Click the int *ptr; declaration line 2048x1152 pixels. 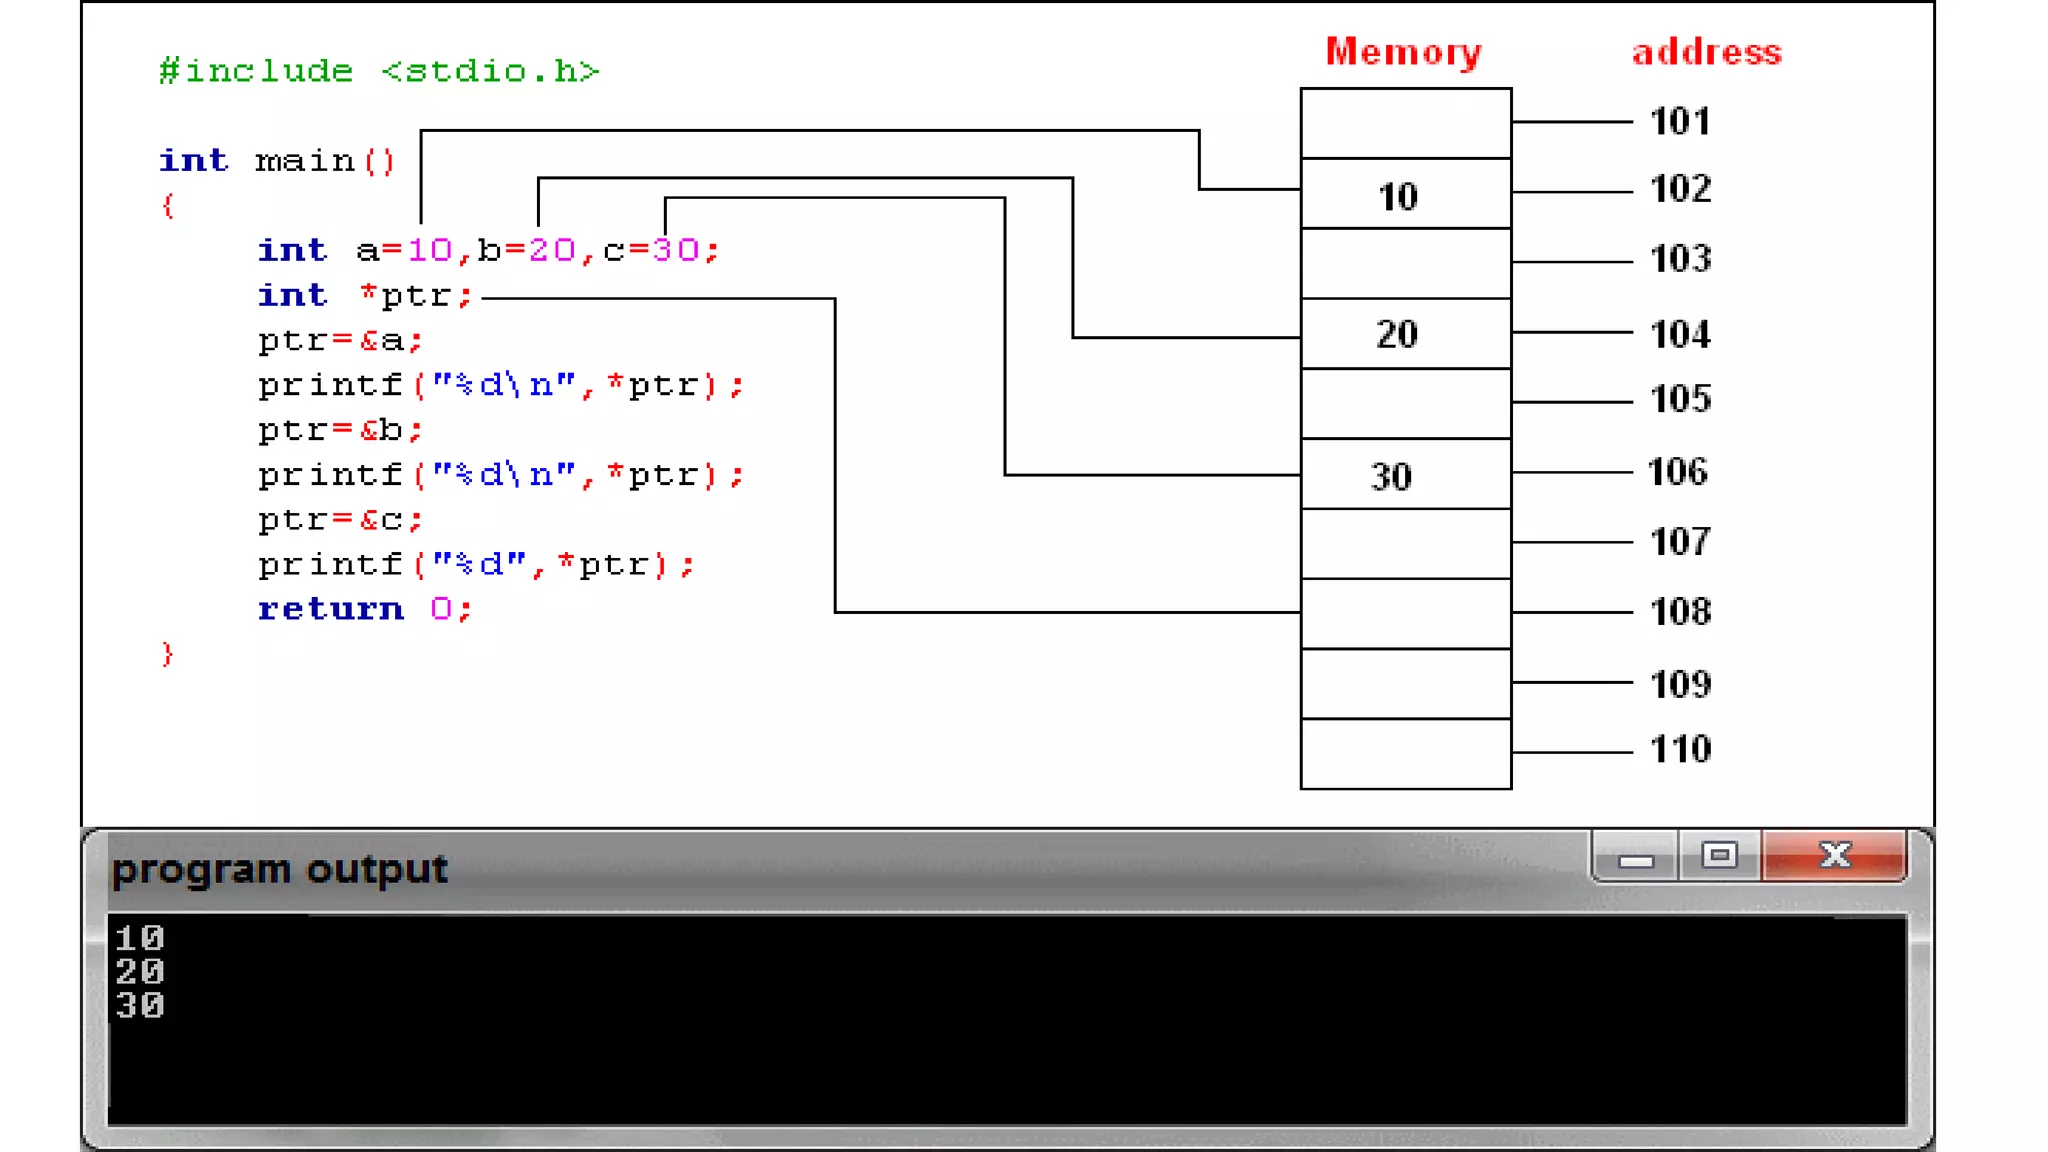tap(365, 295)
